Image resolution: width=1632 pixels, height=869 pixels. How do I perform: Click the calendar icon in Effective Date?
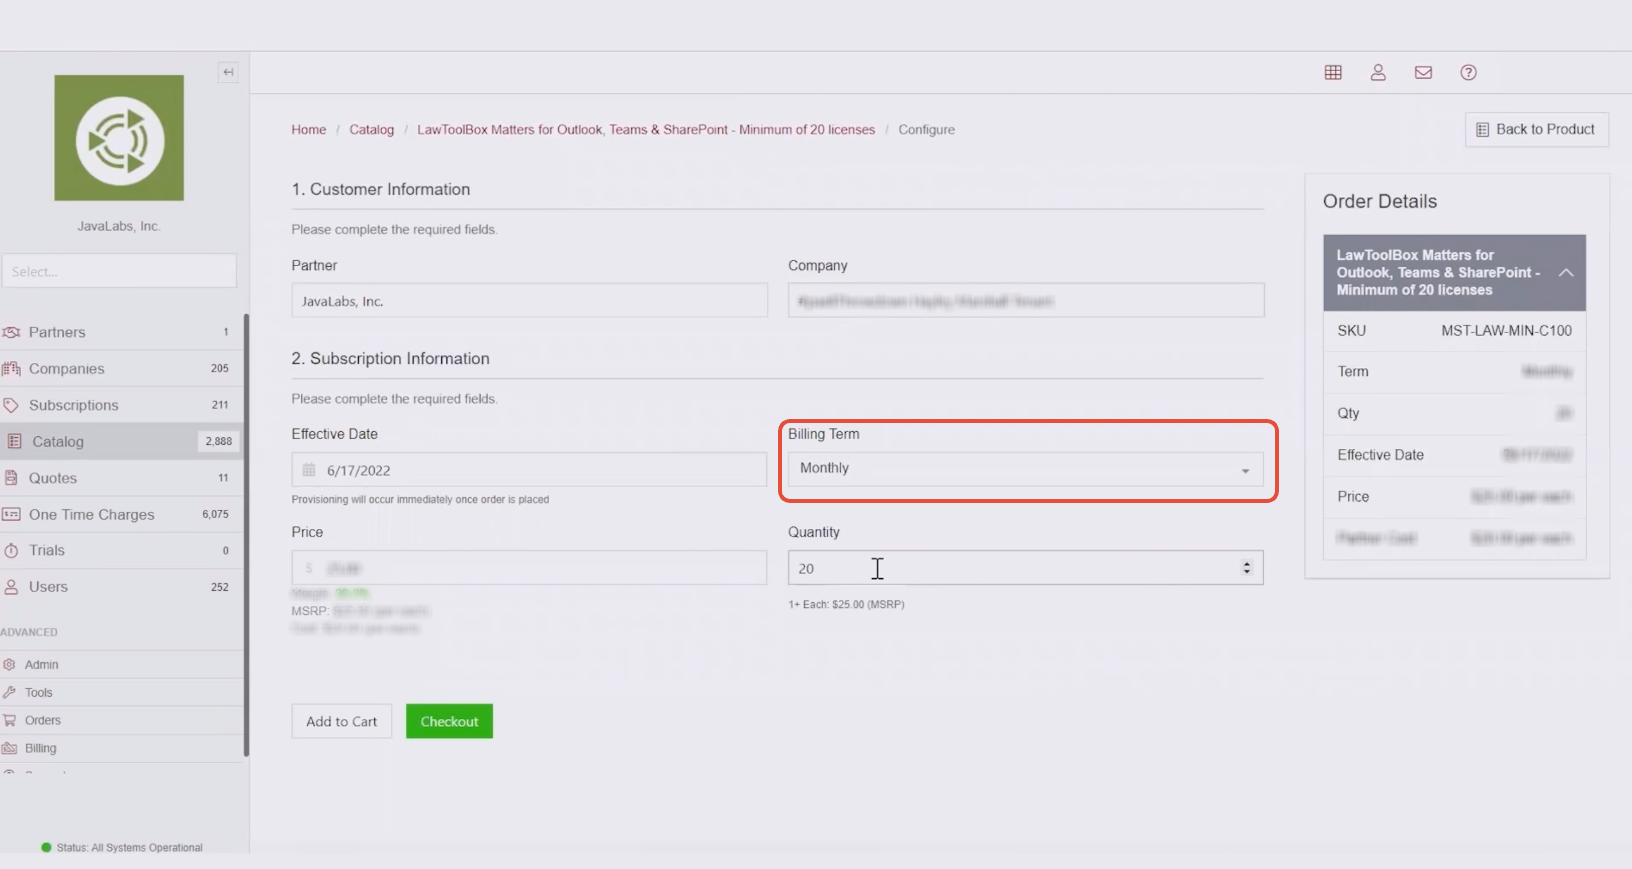pos(309,470)
